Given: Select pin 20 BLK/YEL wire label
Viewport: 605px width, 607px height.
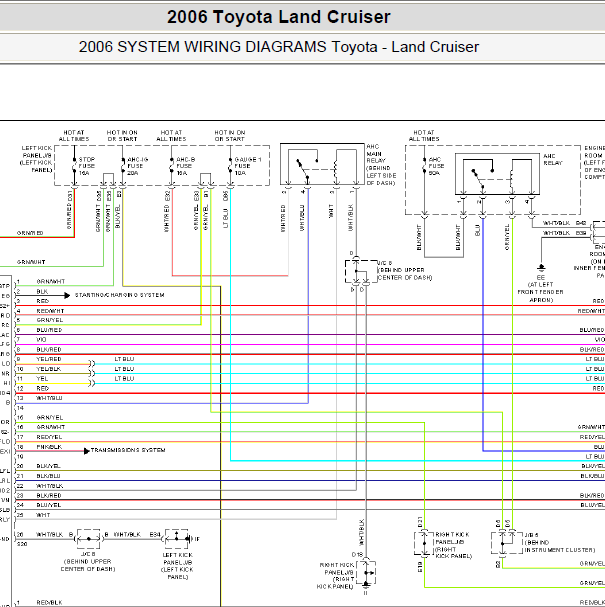Looking at the screenshot, I should pyautogui.click(x=48, y=466).
